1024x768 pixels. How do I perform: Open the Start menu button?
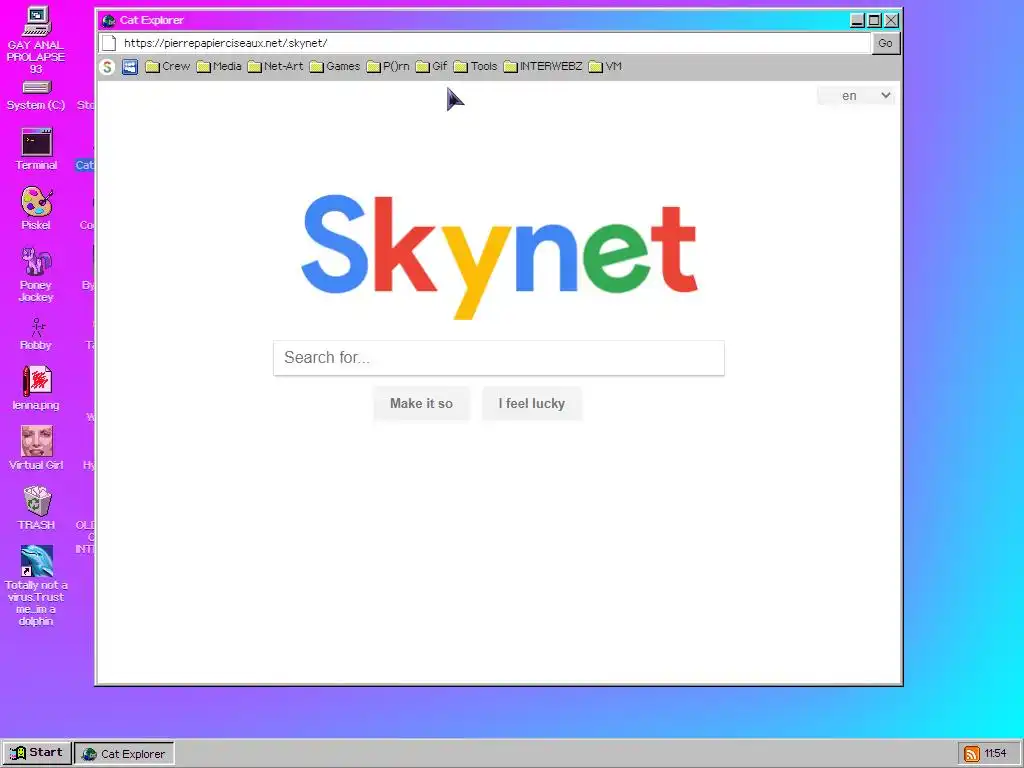pos(37,753)
